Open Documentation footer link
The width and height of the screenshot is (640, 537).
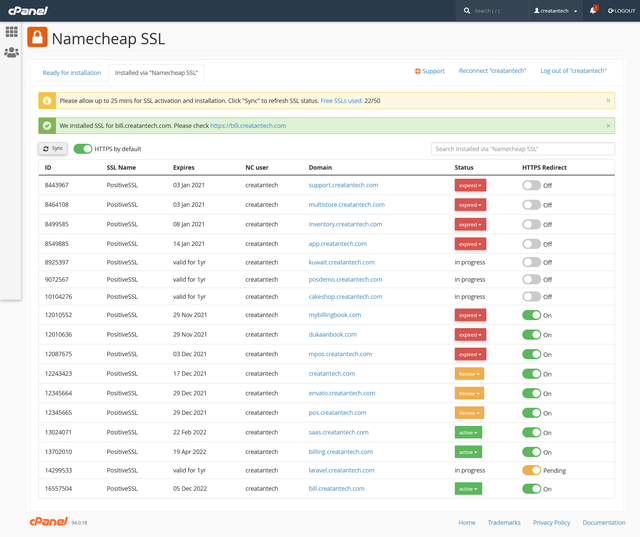(x=604, y=522)
